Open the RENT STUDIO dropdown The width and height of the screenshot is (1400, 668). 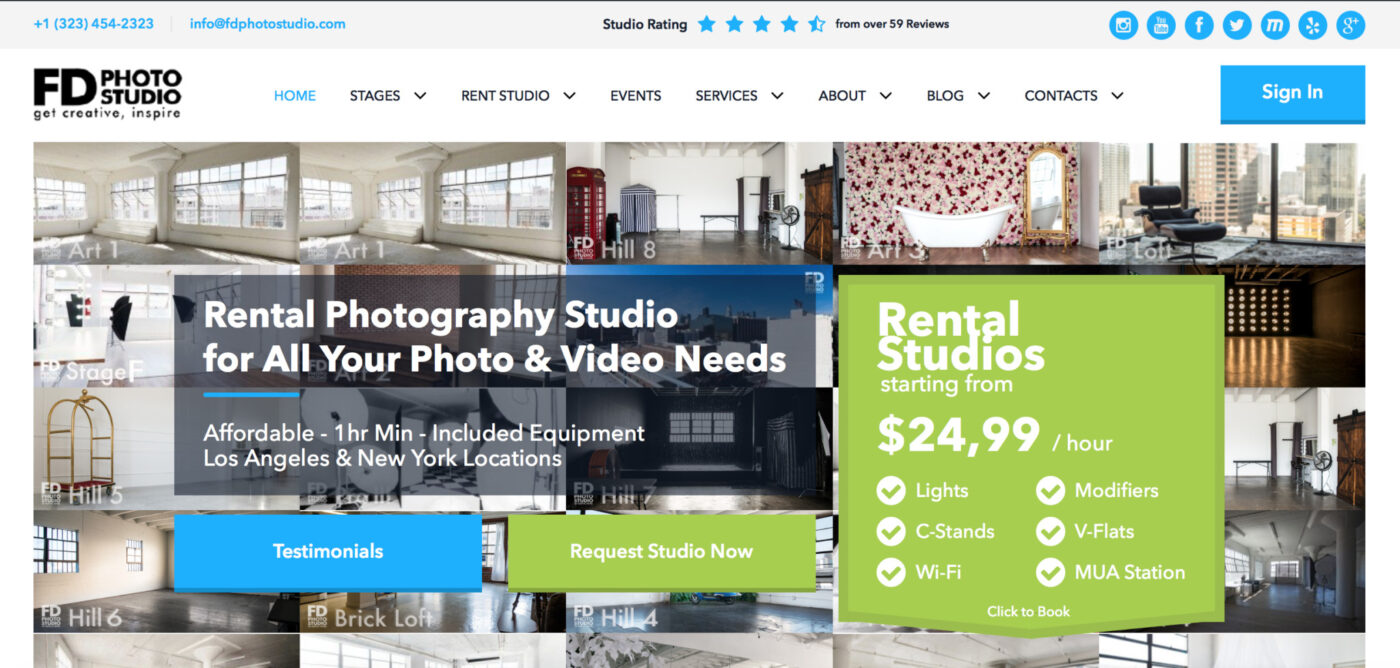click(x=517, y=96)
